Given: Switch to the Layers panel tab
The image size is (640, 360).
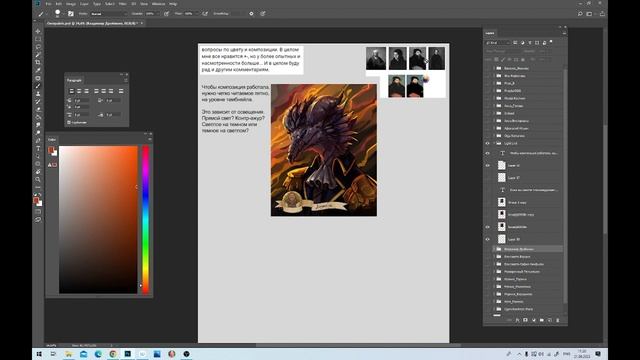Looking at the screenshot, I should point(490,33).
